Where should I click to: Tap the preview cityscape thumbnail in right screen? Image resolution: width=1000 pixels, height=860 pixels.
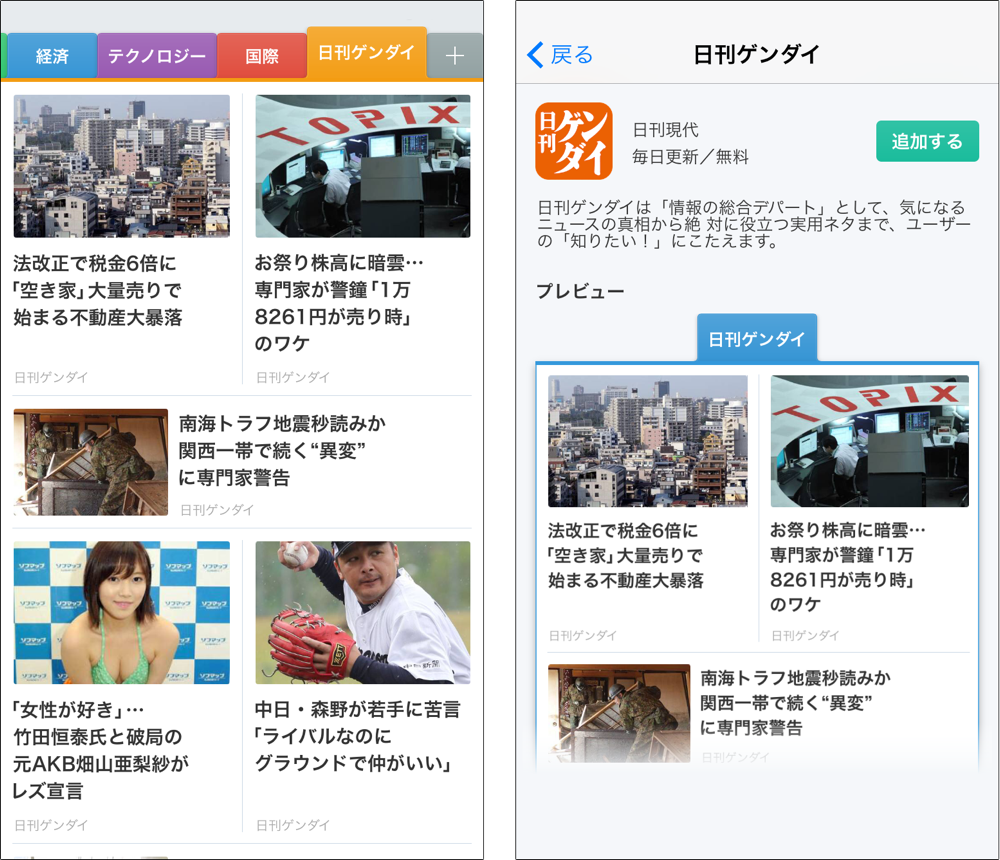pos(648,441)
